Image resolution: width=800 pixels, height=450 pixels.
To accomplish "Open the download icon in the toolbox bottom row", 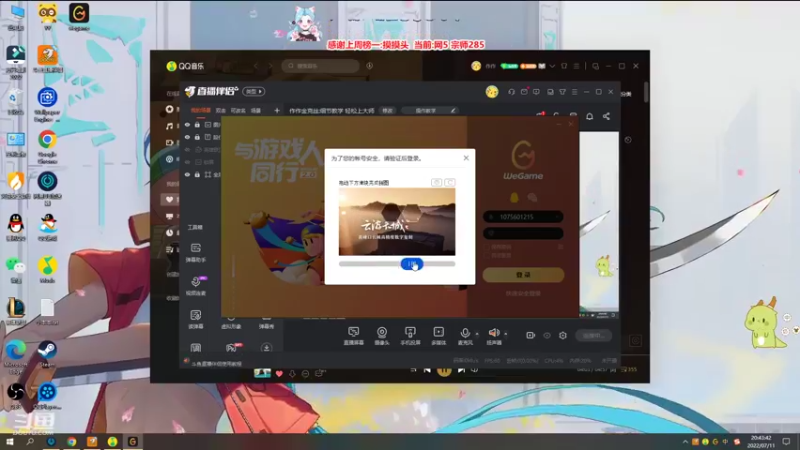I will pyautogui.click(x=266, y=348).
